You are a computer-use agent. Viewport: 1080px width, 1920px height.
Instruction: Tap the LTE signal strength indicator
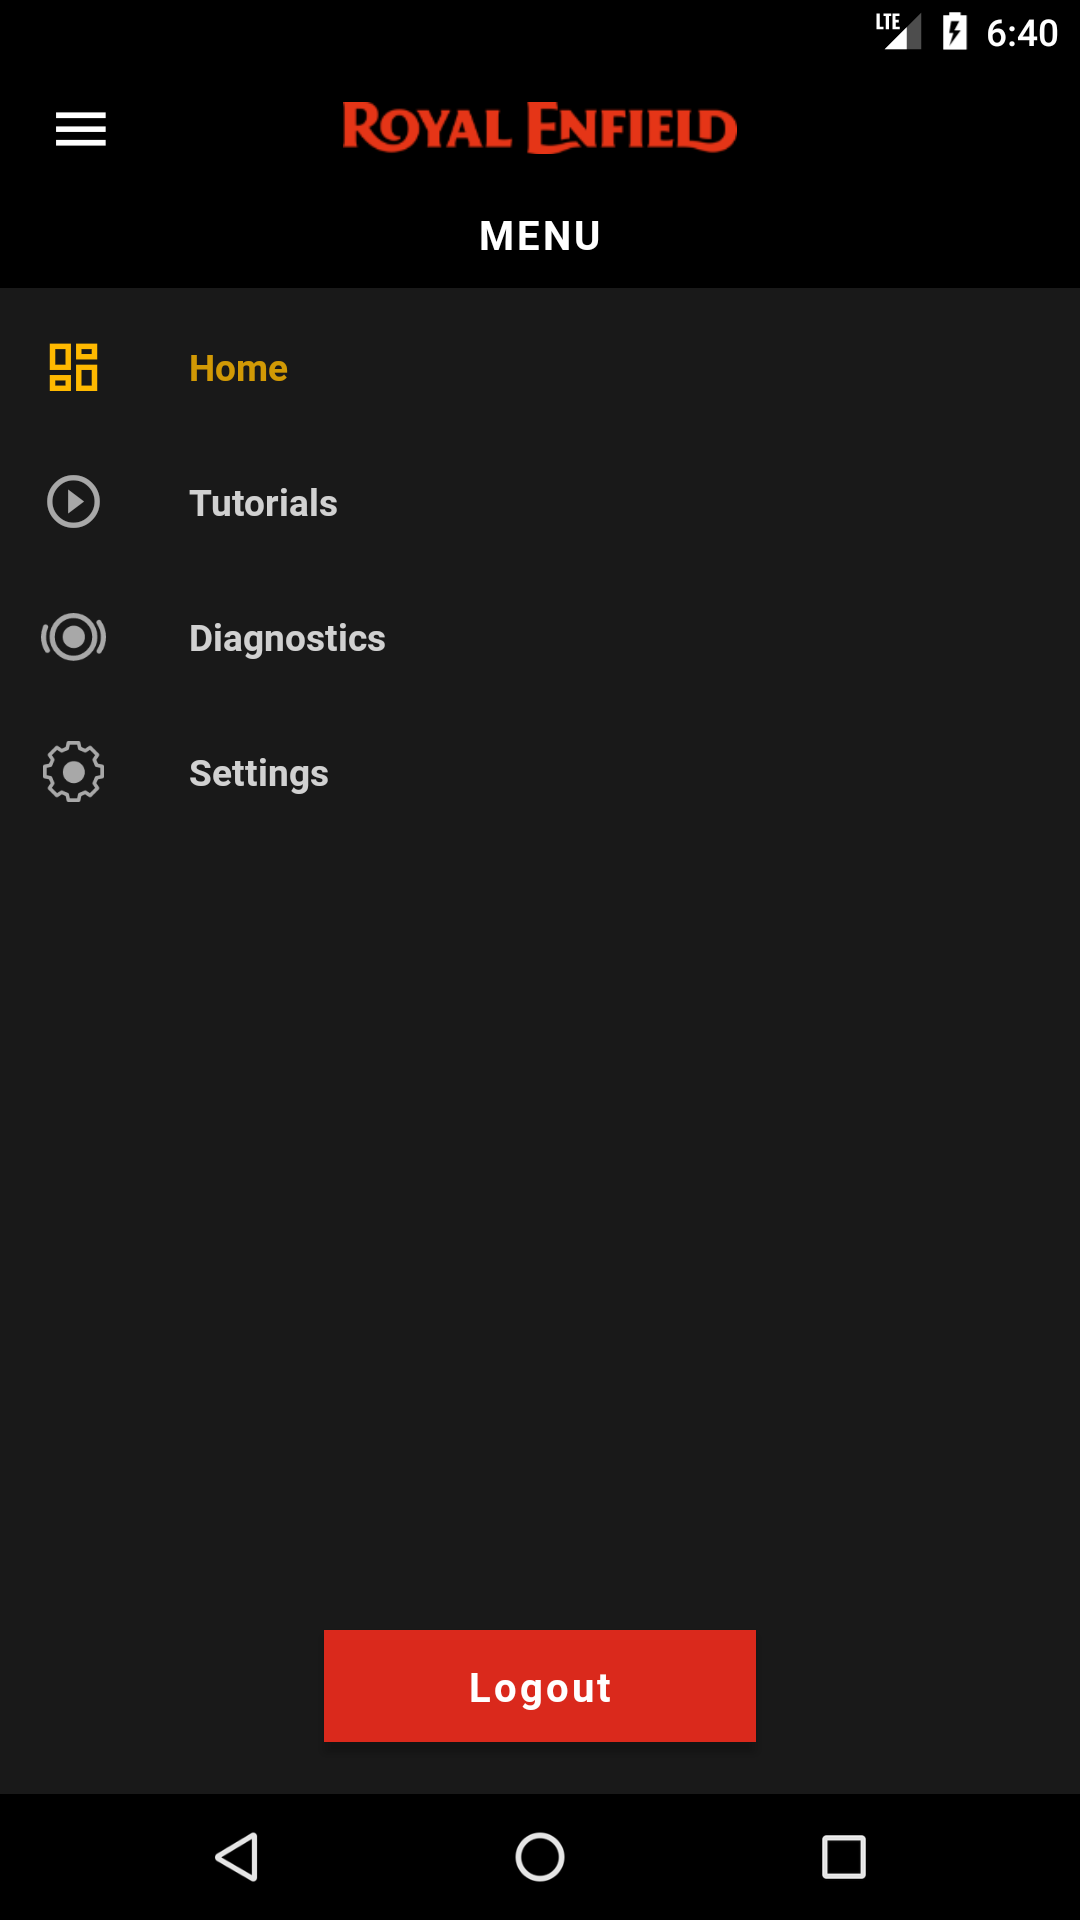pos(898,31)
